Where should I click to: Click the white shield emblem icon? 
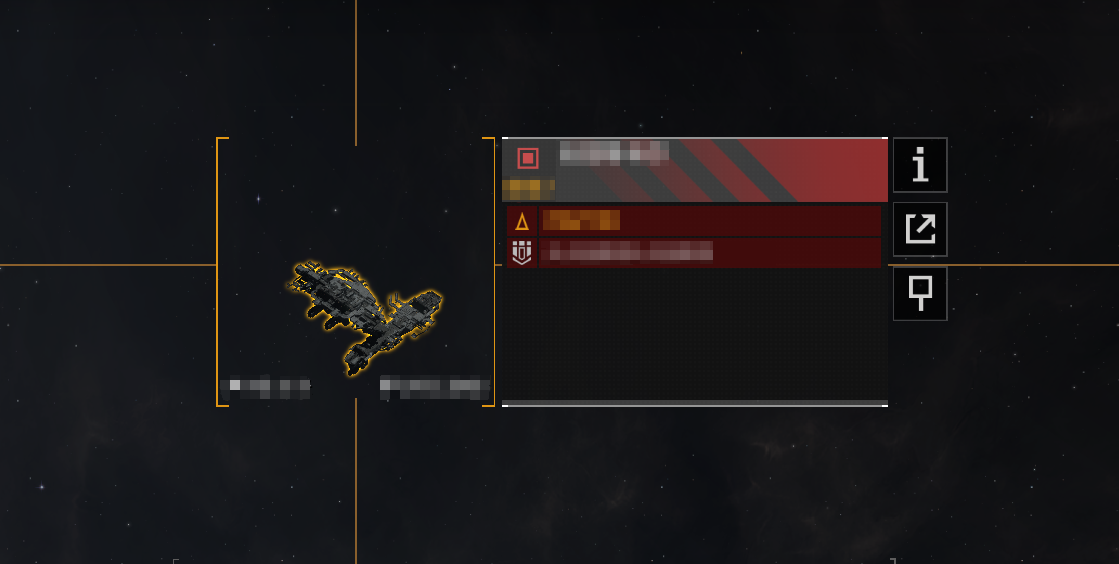click(522, 252)
